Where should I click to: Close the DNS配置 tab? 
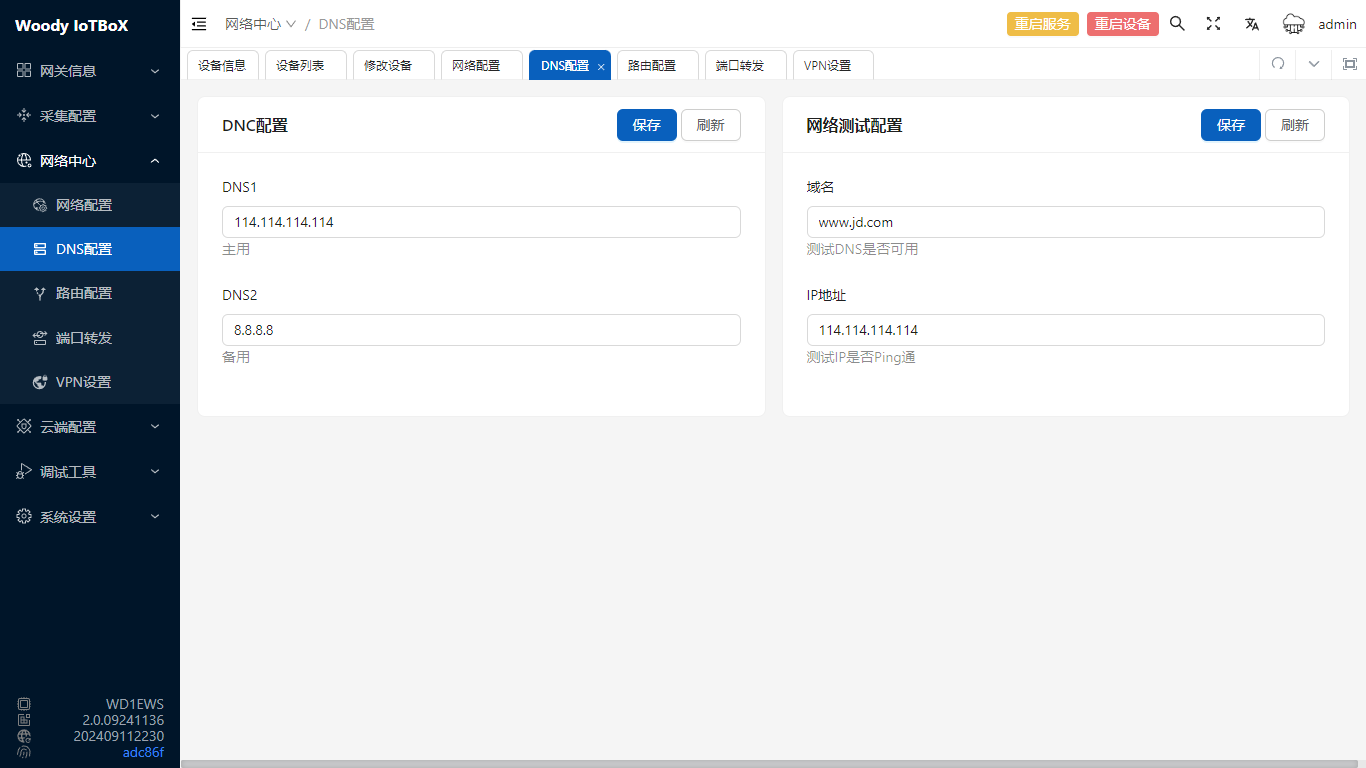(x=601, y=66)
